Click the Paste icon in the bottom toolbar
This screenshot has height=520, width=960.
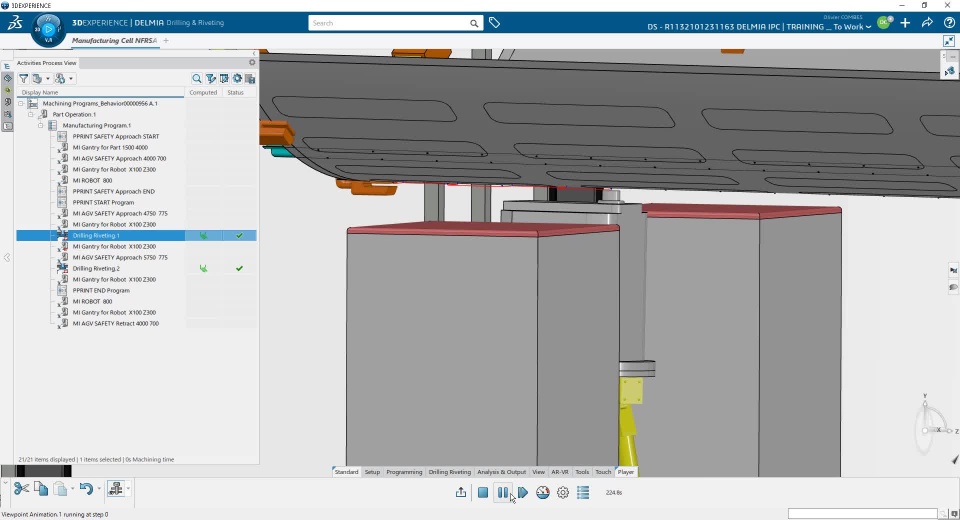60,489
